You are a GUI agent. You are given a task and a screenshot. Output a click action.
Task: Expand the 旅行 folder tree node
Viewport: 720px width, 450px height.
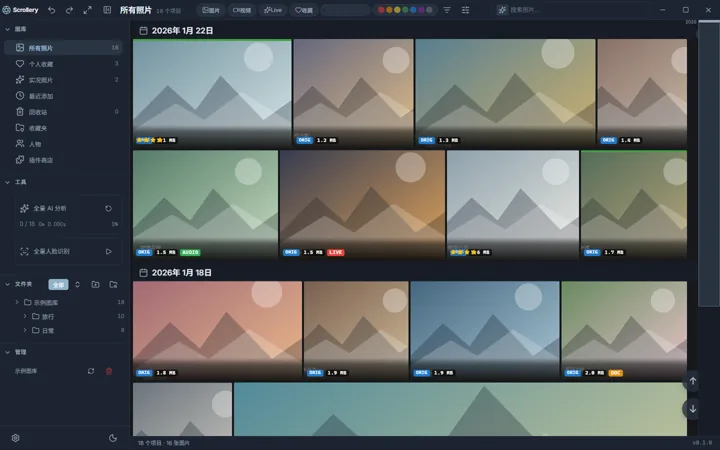(x=25, y=316)
